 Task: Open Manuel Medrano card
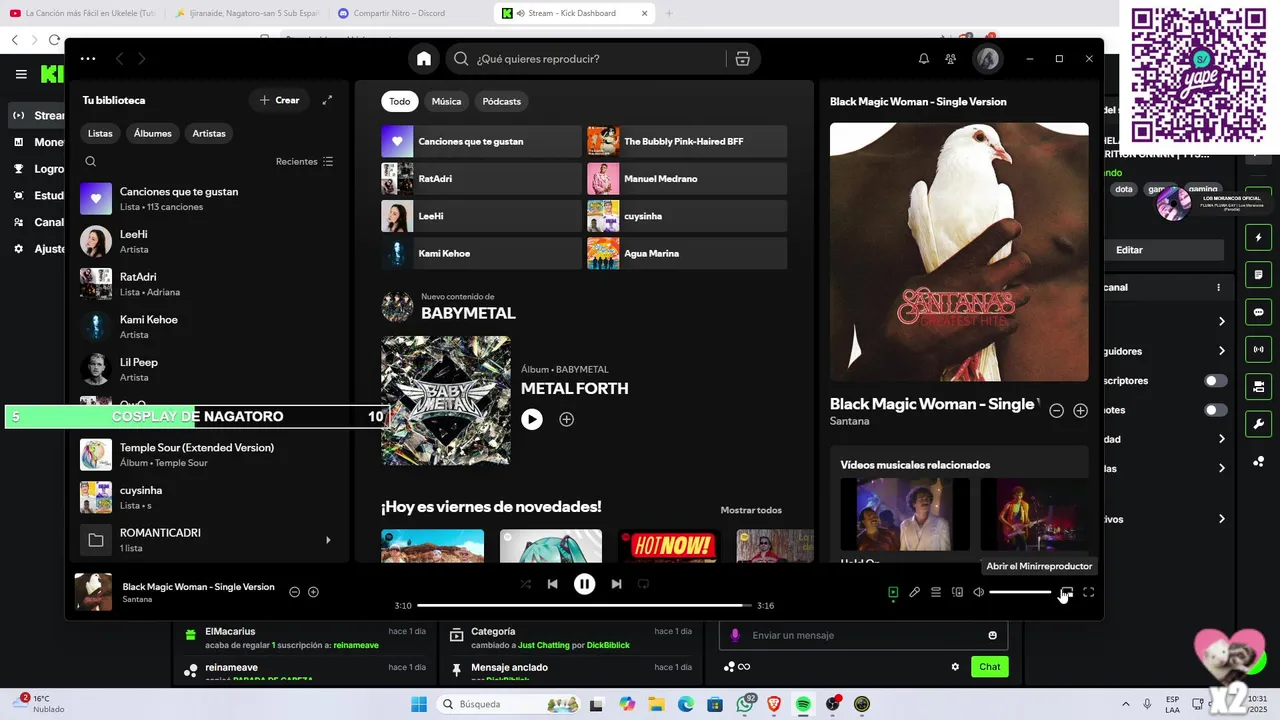pyautogui.click(x=687, y=179)
